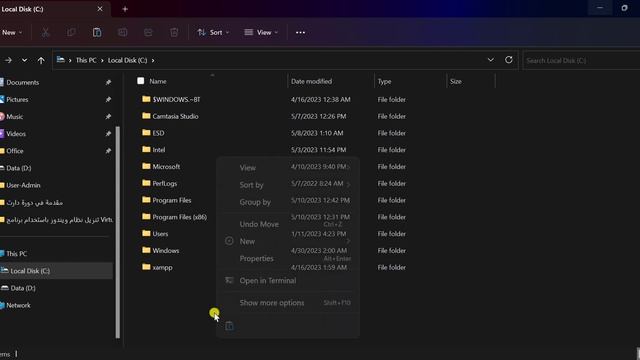Select the lower Data (D:) drive entry
The image size is (640, 360).
tap(22, 288)
